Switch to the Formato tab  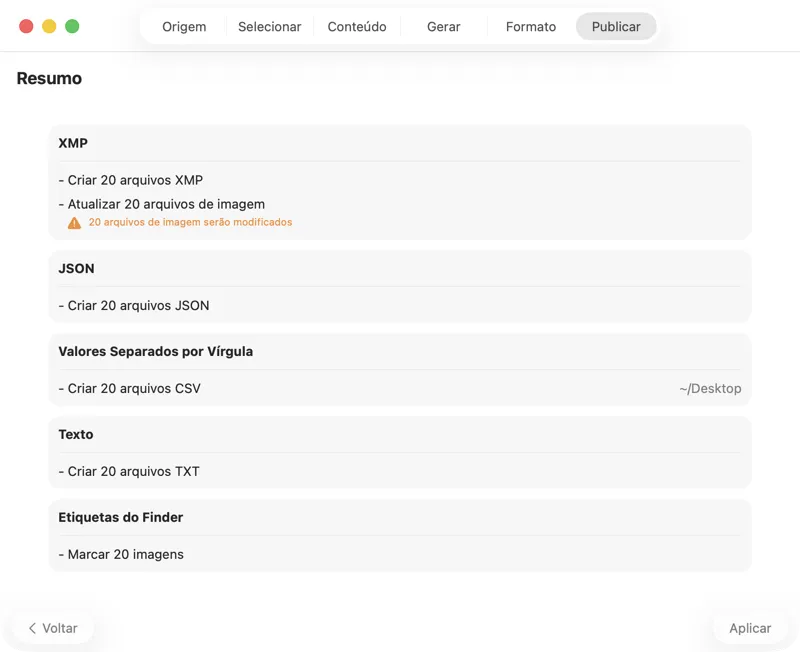[530, 27]
